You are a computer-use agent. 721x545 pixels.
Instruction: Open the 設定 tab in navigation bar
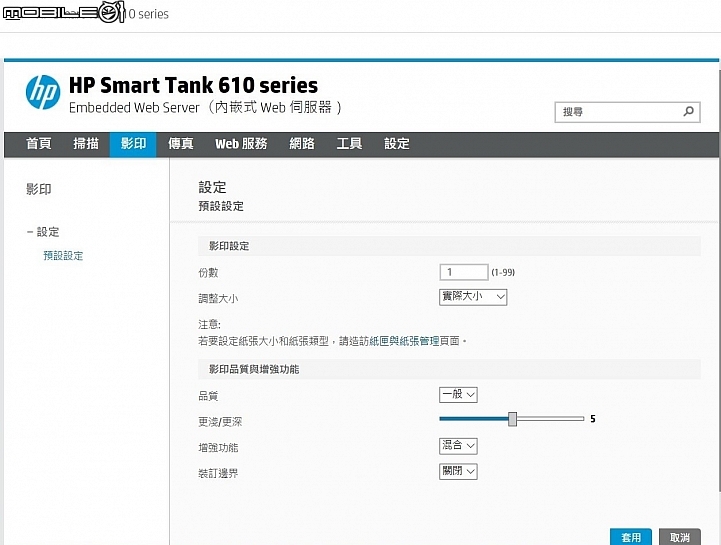[396, 144]
